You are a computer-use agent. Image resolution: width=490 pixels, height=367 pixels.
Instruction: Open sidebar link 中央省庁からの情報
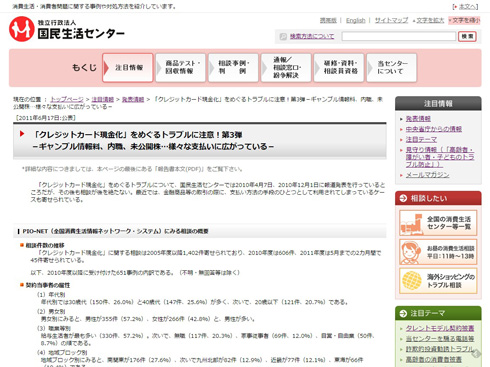click(434, 129)
